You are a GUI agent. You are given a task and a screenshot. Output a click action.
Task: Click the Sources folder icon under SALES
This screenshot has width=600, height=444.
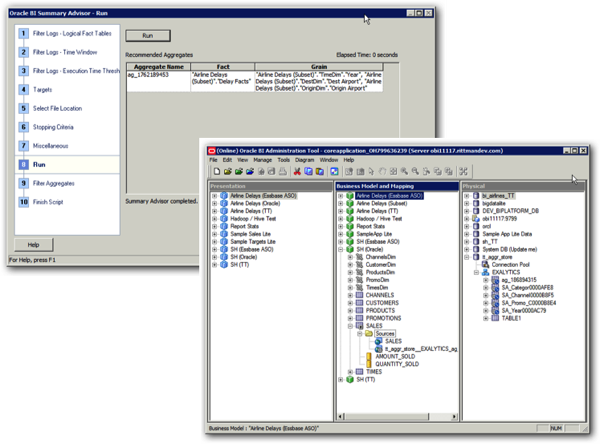click(x=369, y=333)
